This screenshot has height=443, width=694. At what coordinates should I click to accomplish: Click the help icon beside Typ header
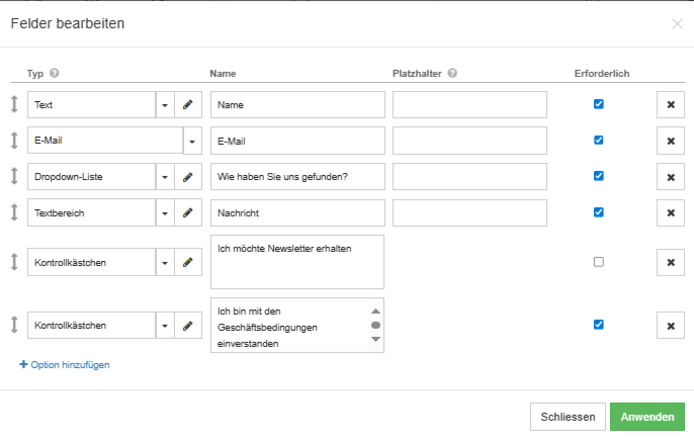[x=54, y=73]
